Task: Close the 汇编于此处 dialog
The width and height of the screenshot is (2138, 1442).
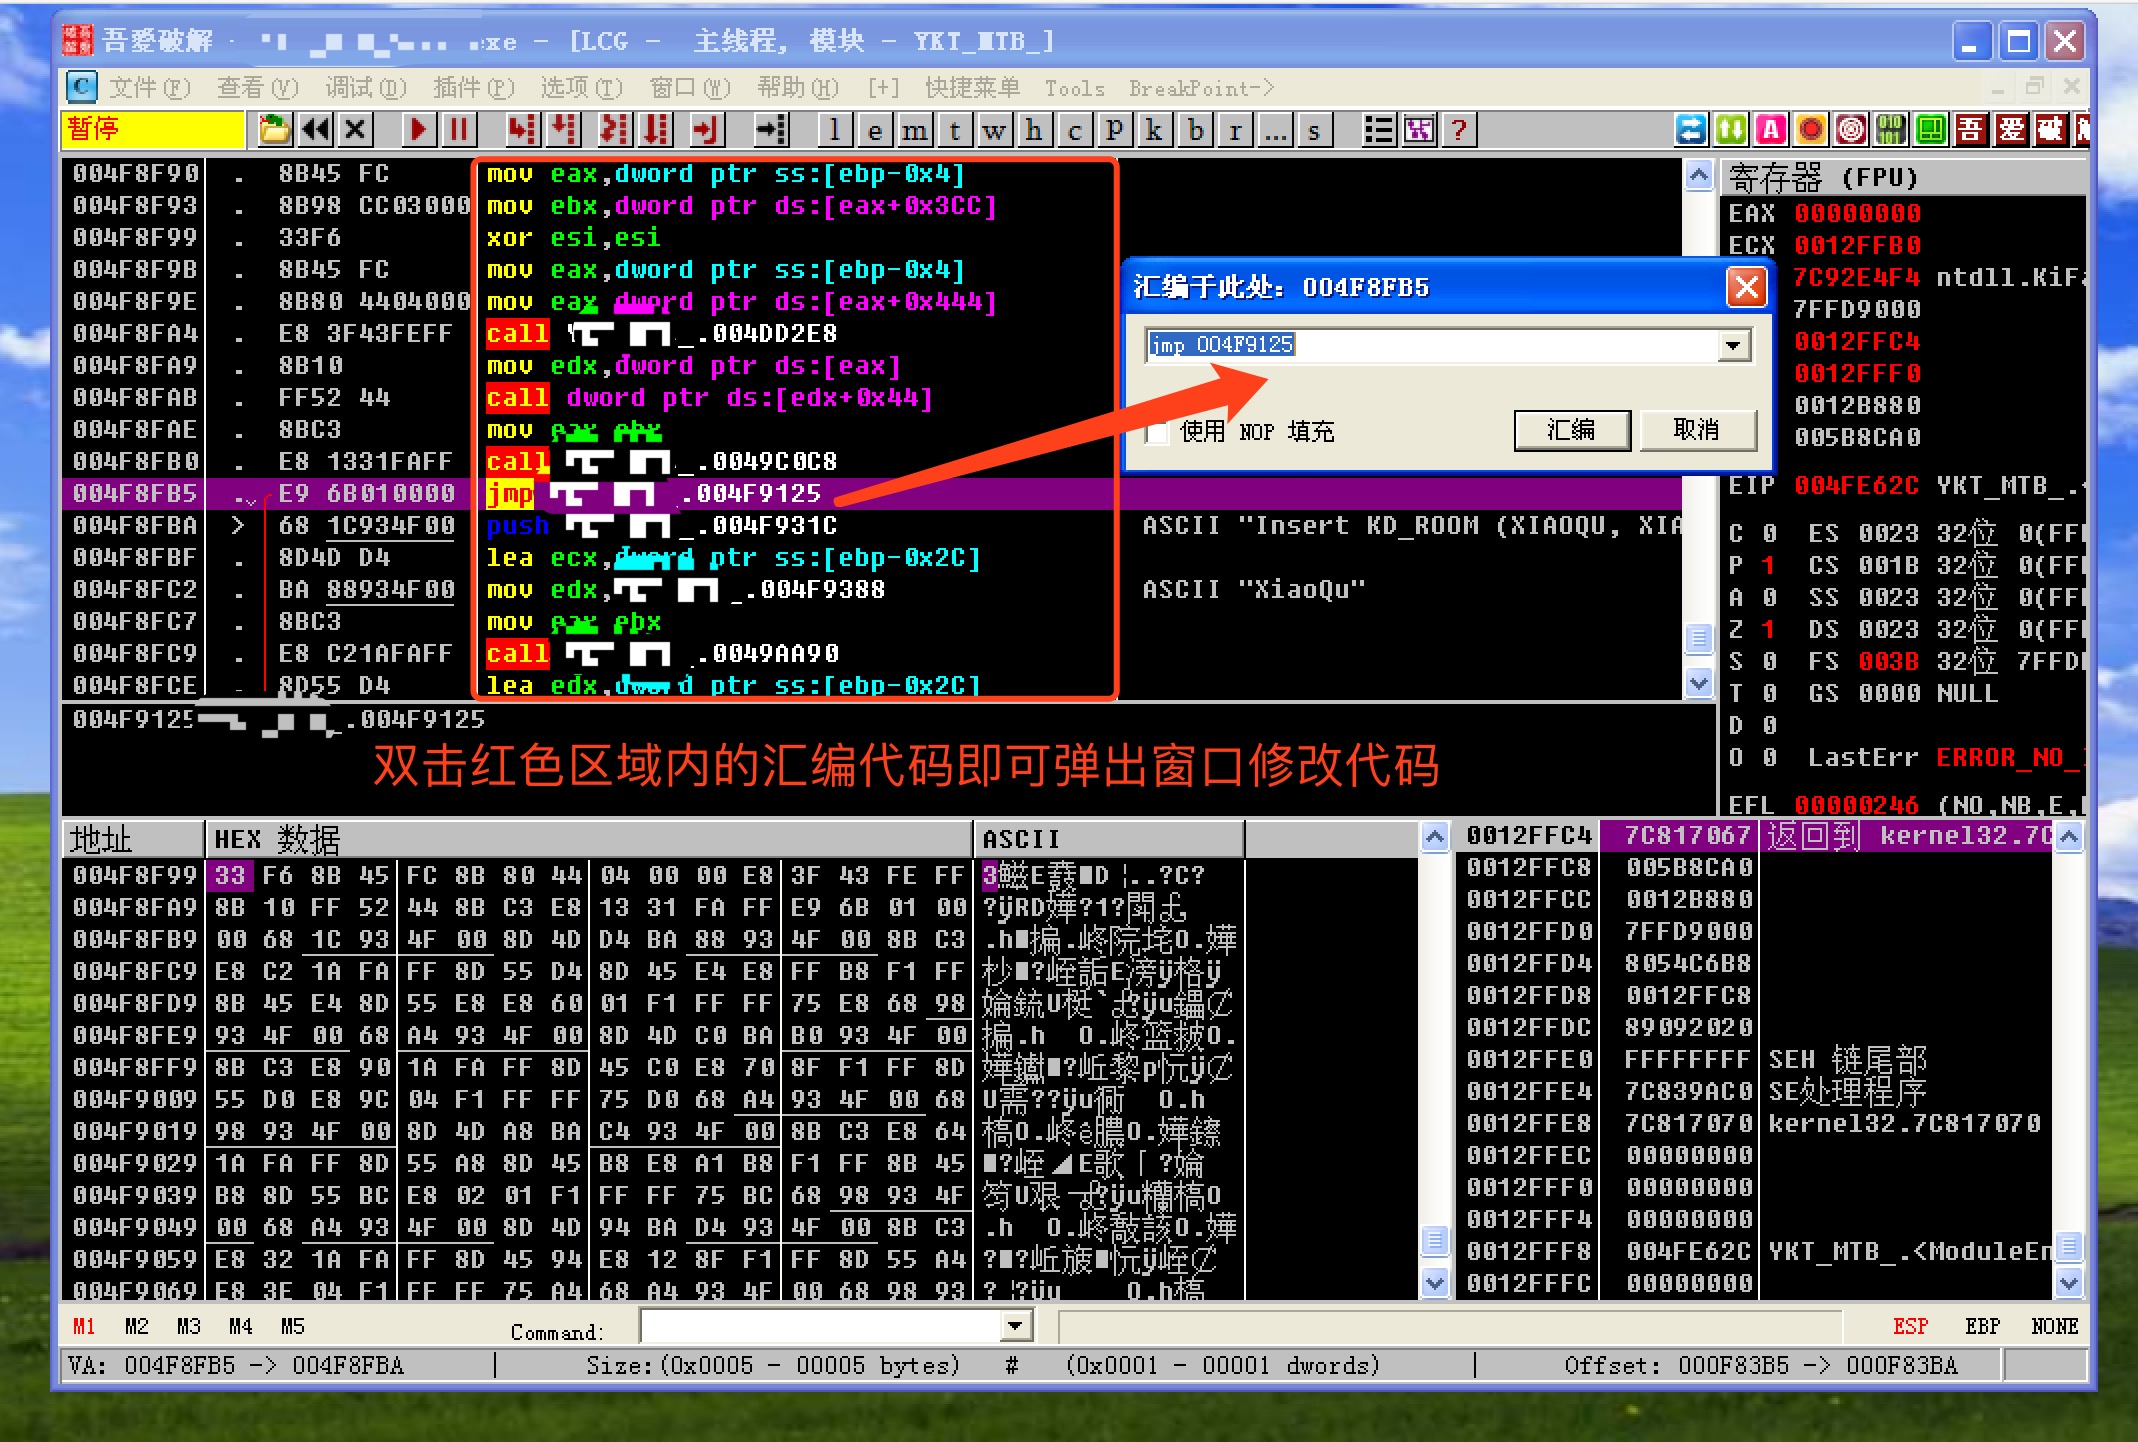Action: (x=1746, y=288)
